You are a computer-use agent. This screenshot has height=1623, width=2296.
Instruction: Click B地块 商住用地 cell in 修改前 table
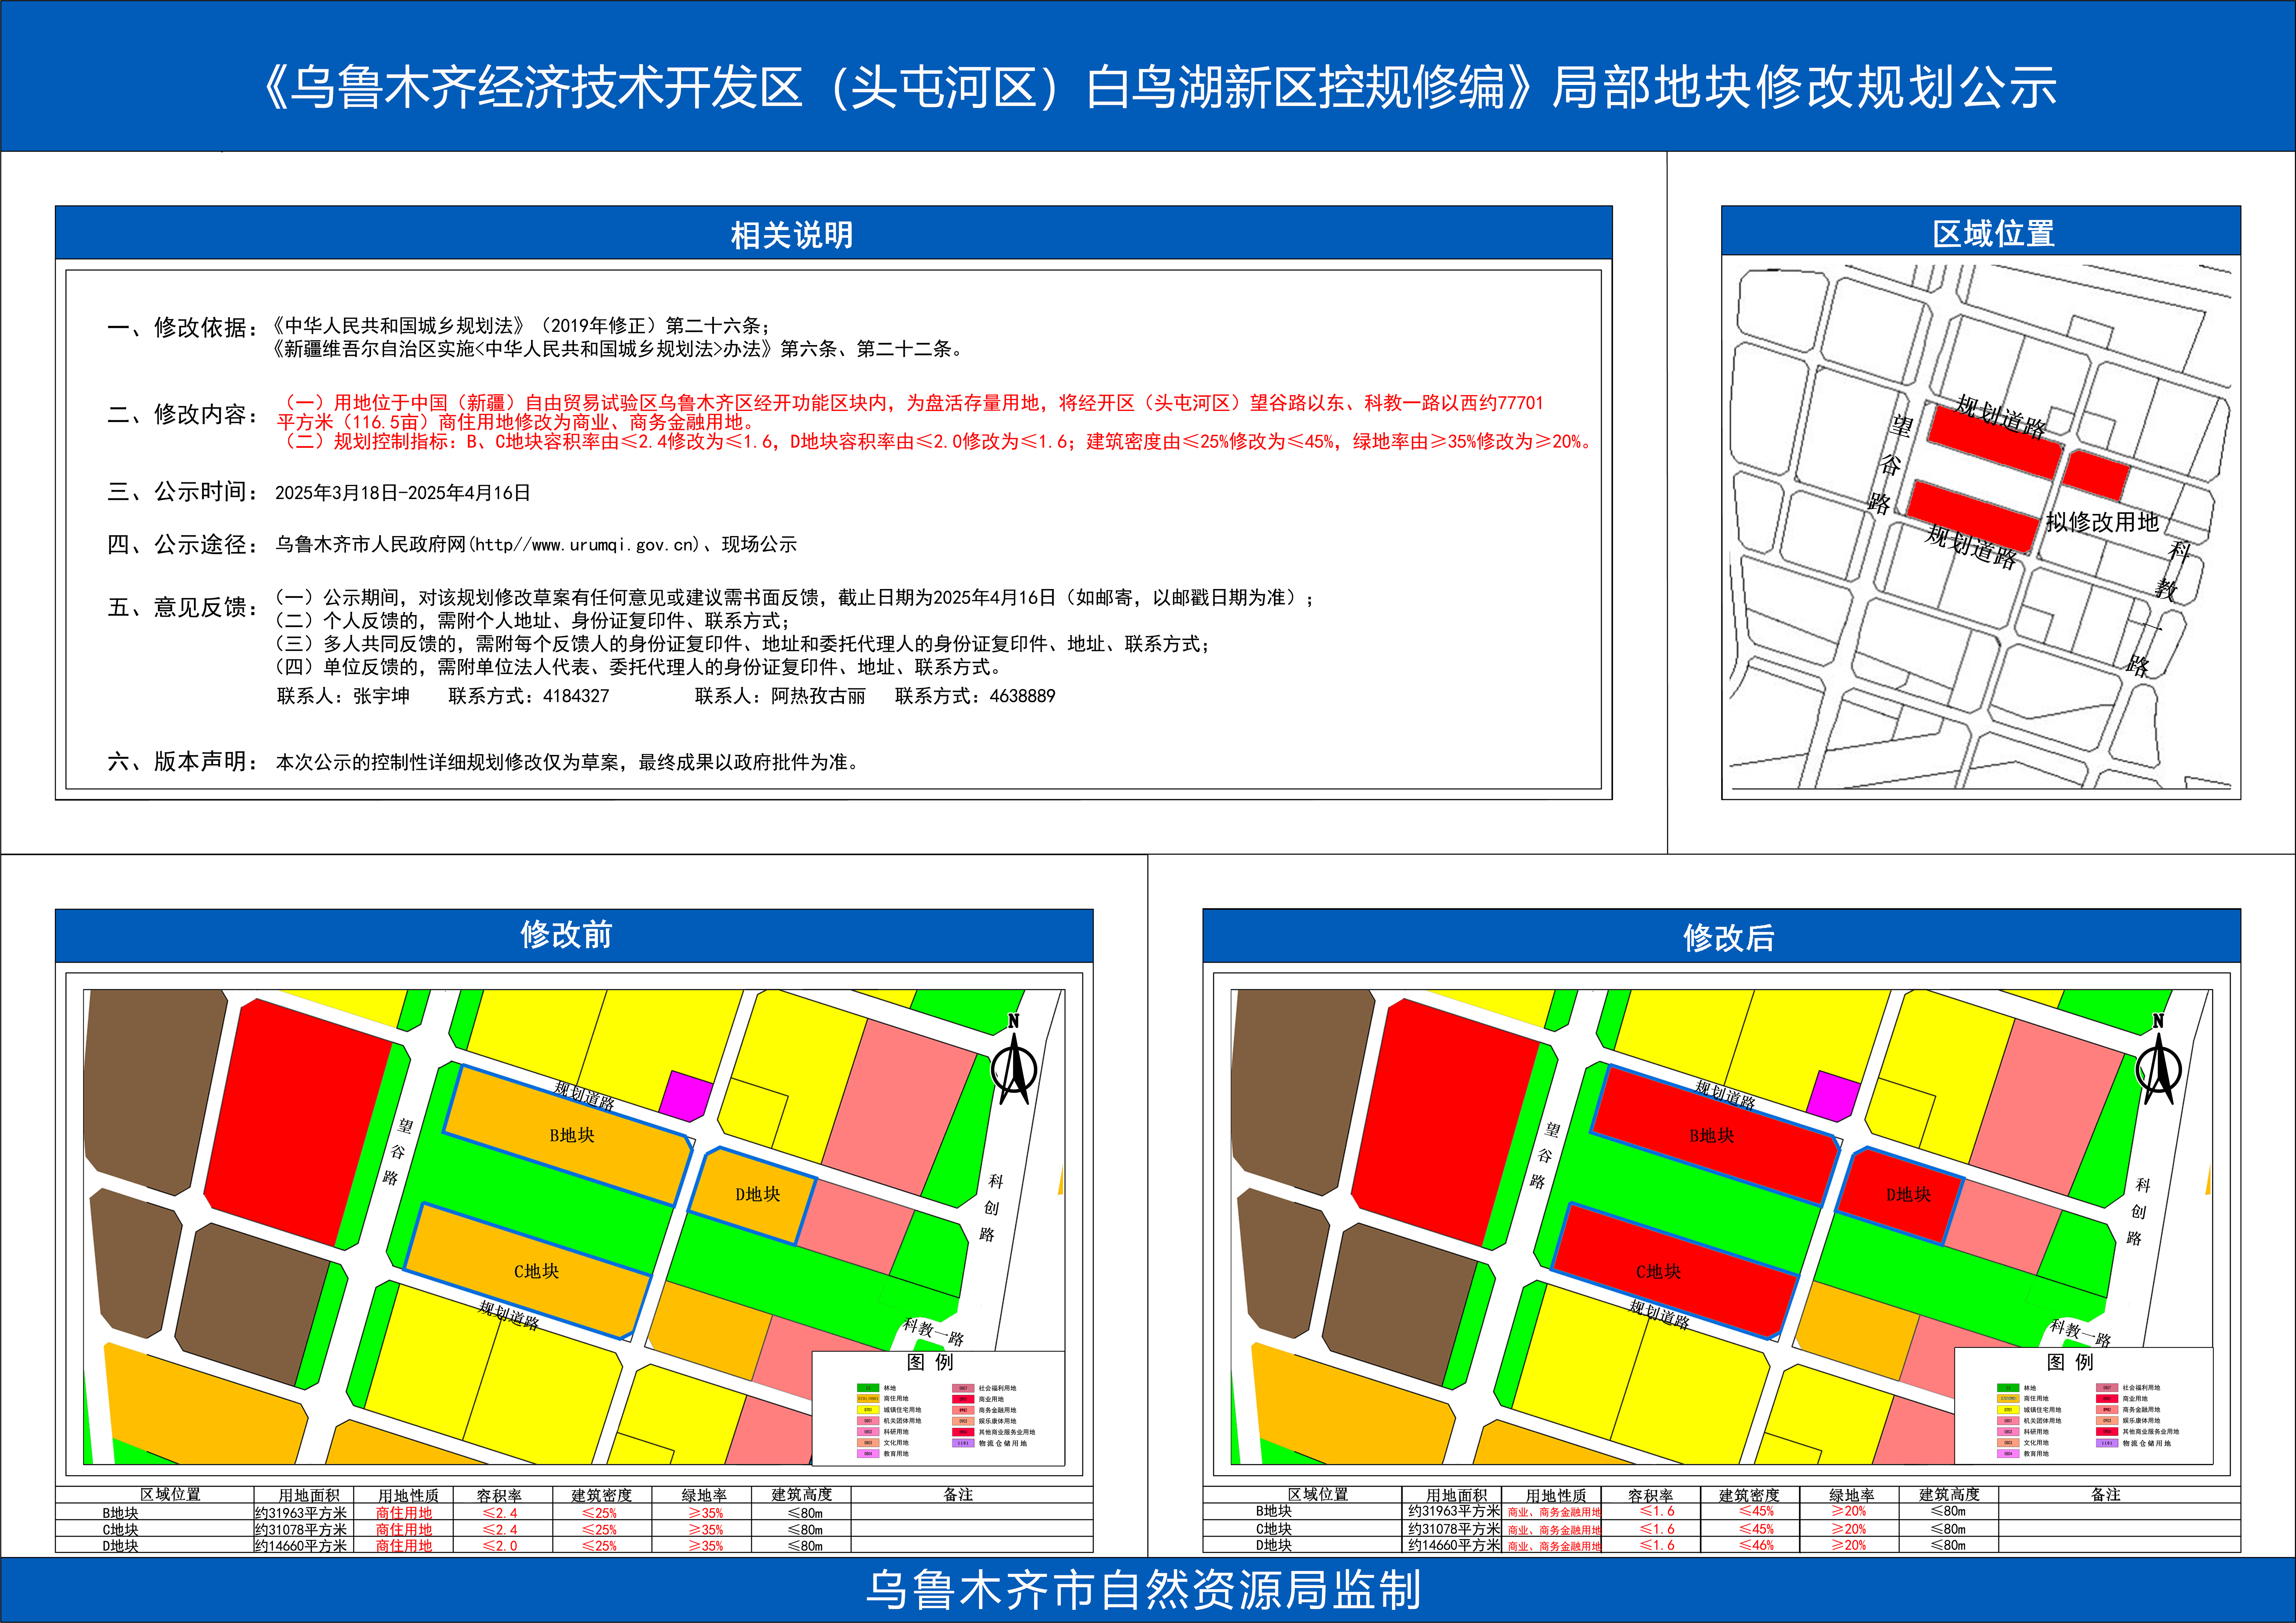(404, 1513)
